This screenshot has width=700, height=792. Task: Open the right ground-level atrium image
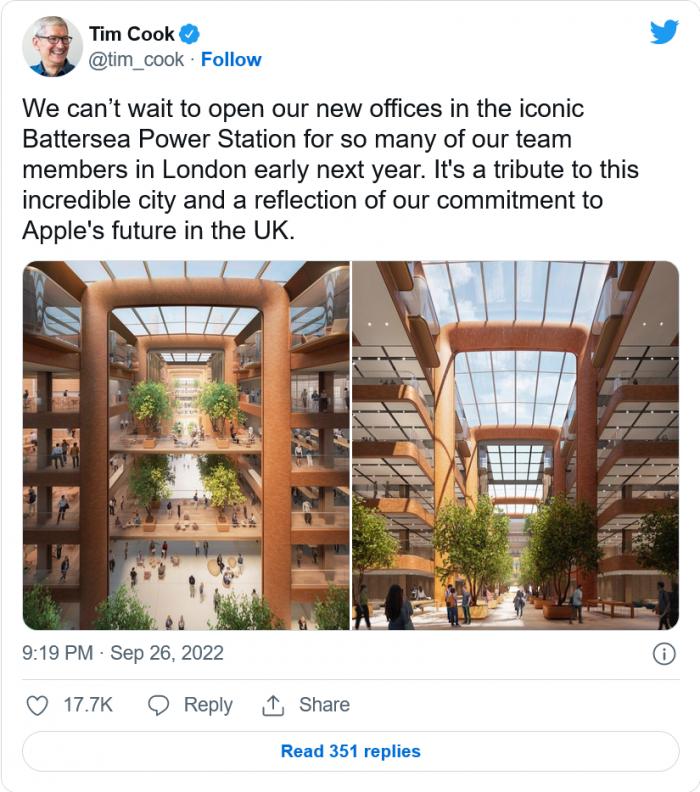tap(515, 445)
